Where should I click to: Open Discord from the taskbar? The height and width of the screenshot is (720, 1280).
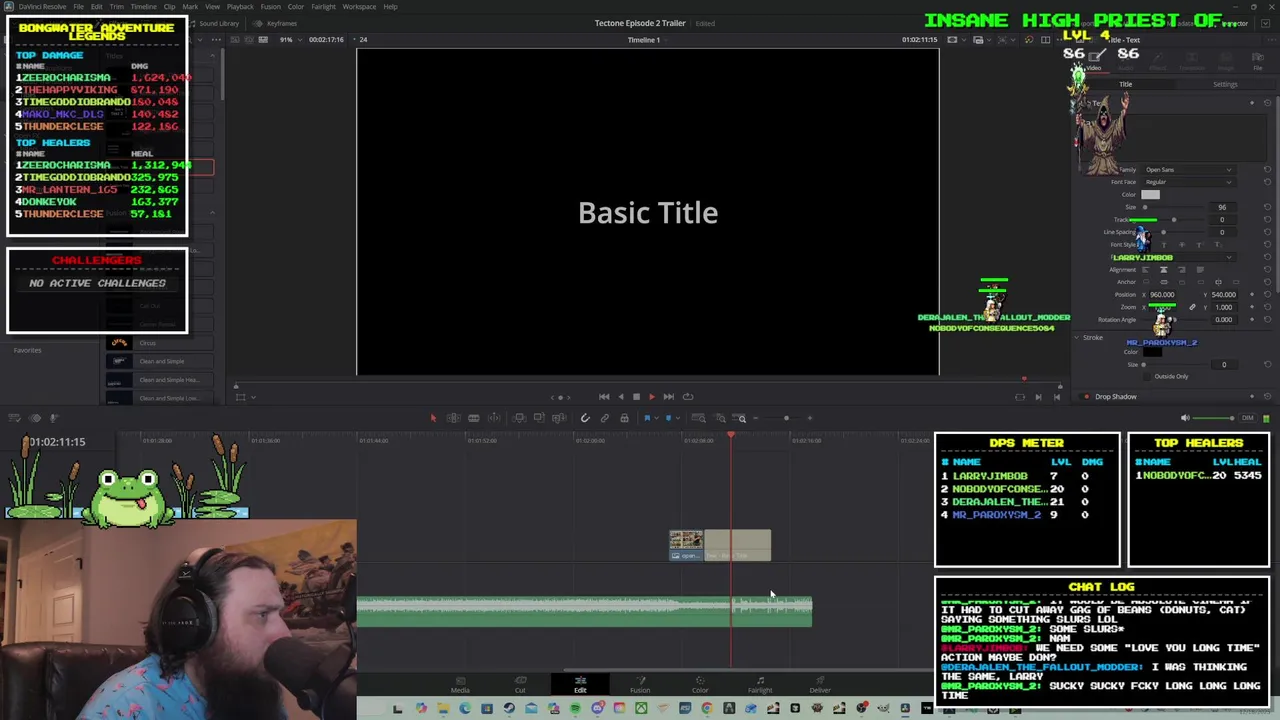coord(597,709)
